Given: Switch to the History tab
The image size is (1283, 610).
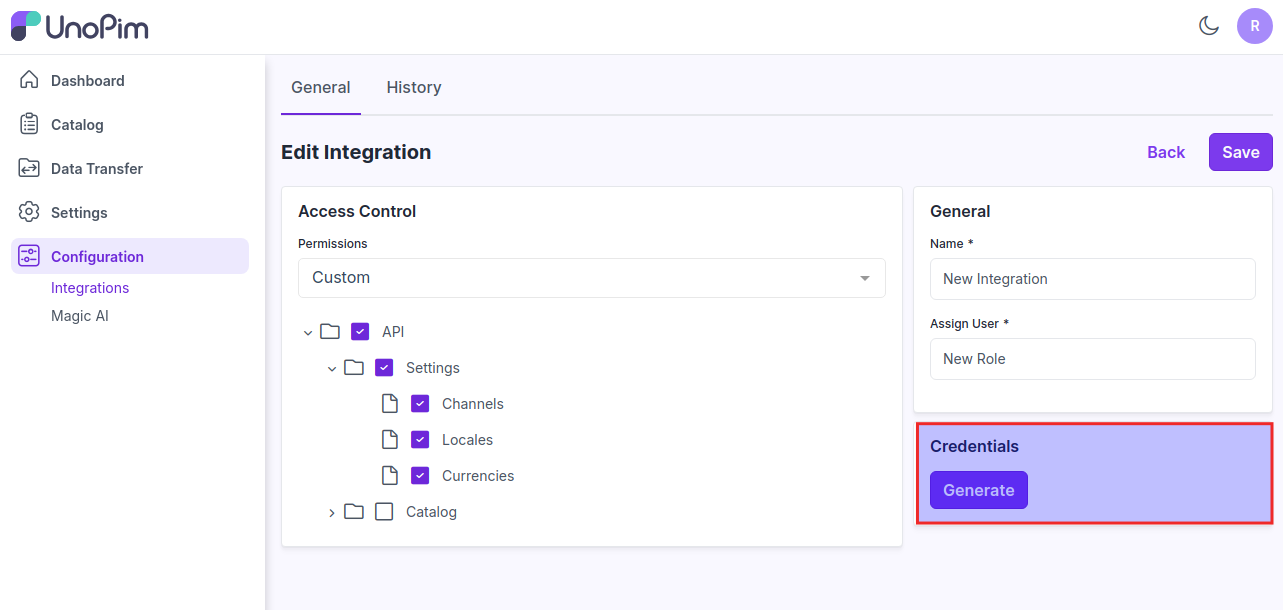Looking at the screenshot, I should 413,87.
